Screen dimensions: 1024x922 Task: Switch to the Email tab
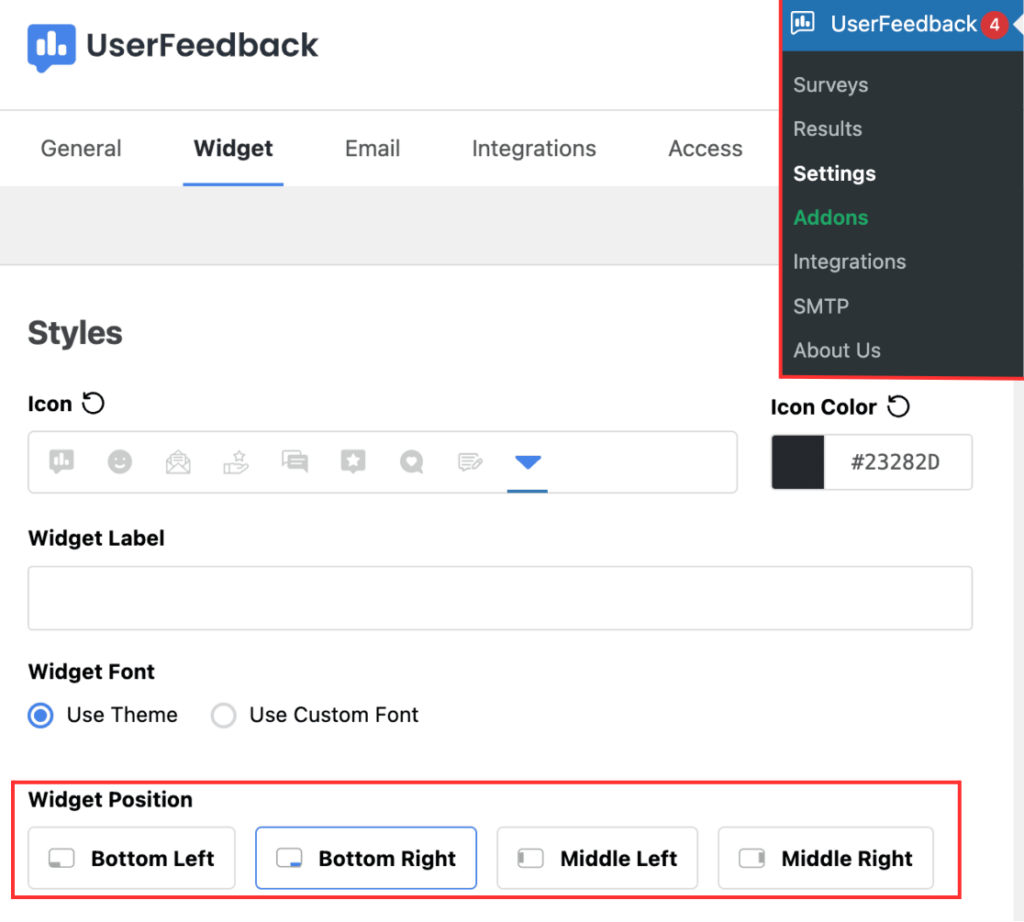[x=371, y=148]
